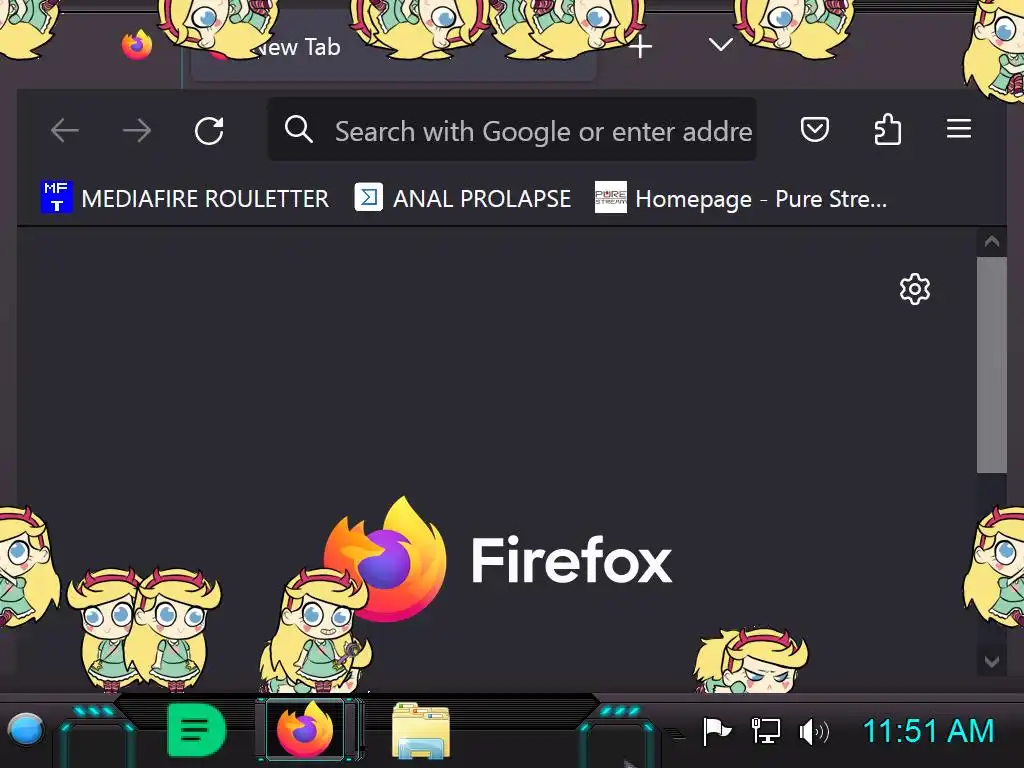Image resolution: width=1024 pixels, height=768 pixels.
Task: Open the Action Center flag icon
Action: (716, 730)
